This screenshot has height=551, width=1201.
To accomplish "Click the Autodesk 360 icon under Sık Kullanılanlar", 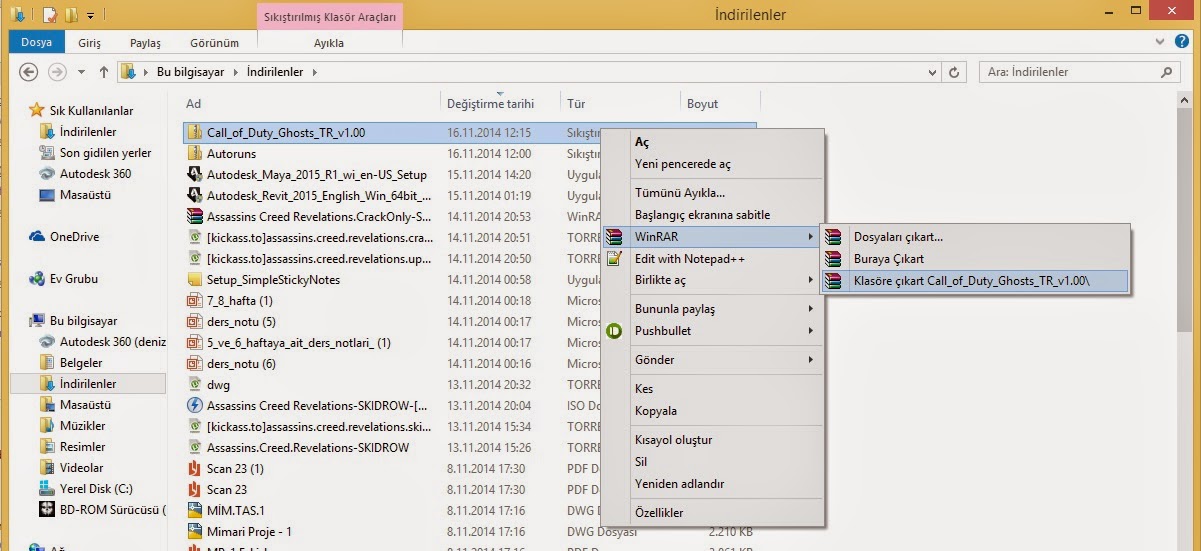I will coord(46,174).
